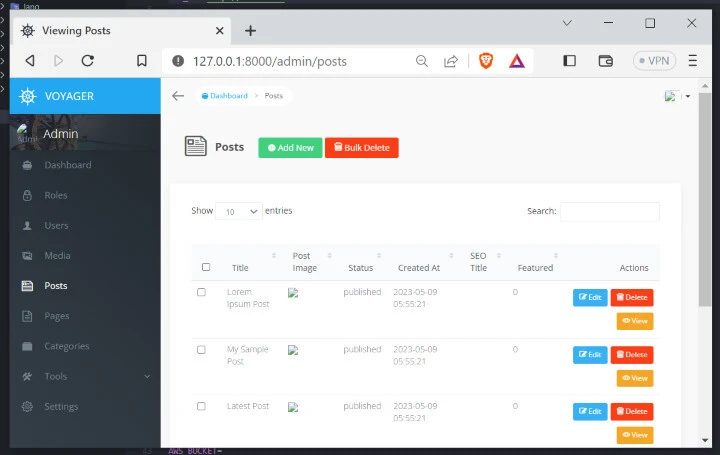This screenshot has width=720, height=455.
Task: Sort table by Status column
Action: [x=365, y=262]
